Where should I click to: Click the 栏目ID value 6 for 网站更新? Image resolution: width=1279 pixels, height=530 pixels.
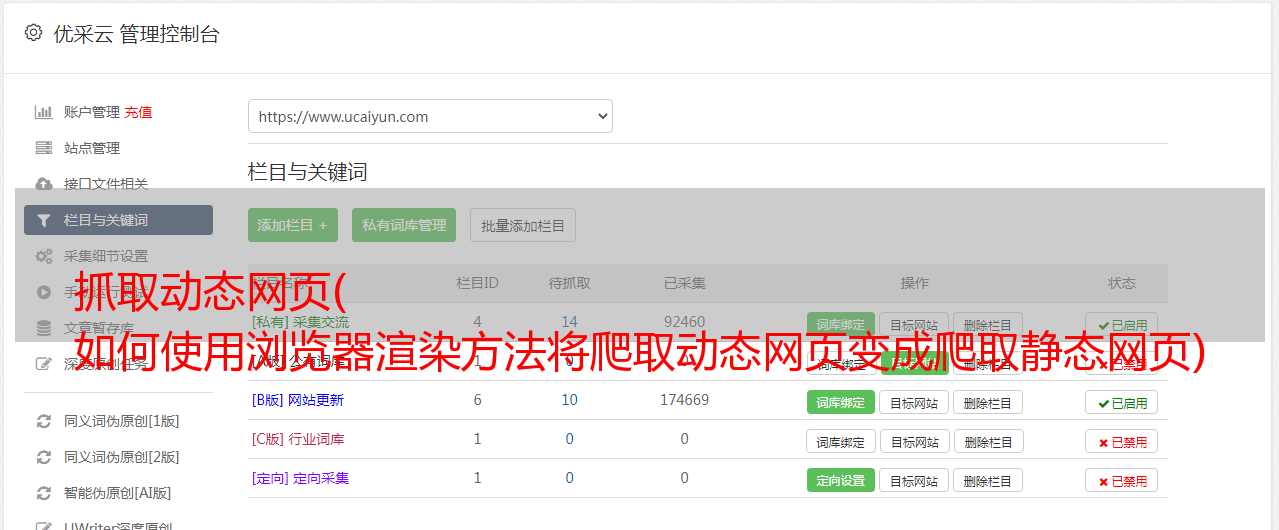[x=477, y=400]
